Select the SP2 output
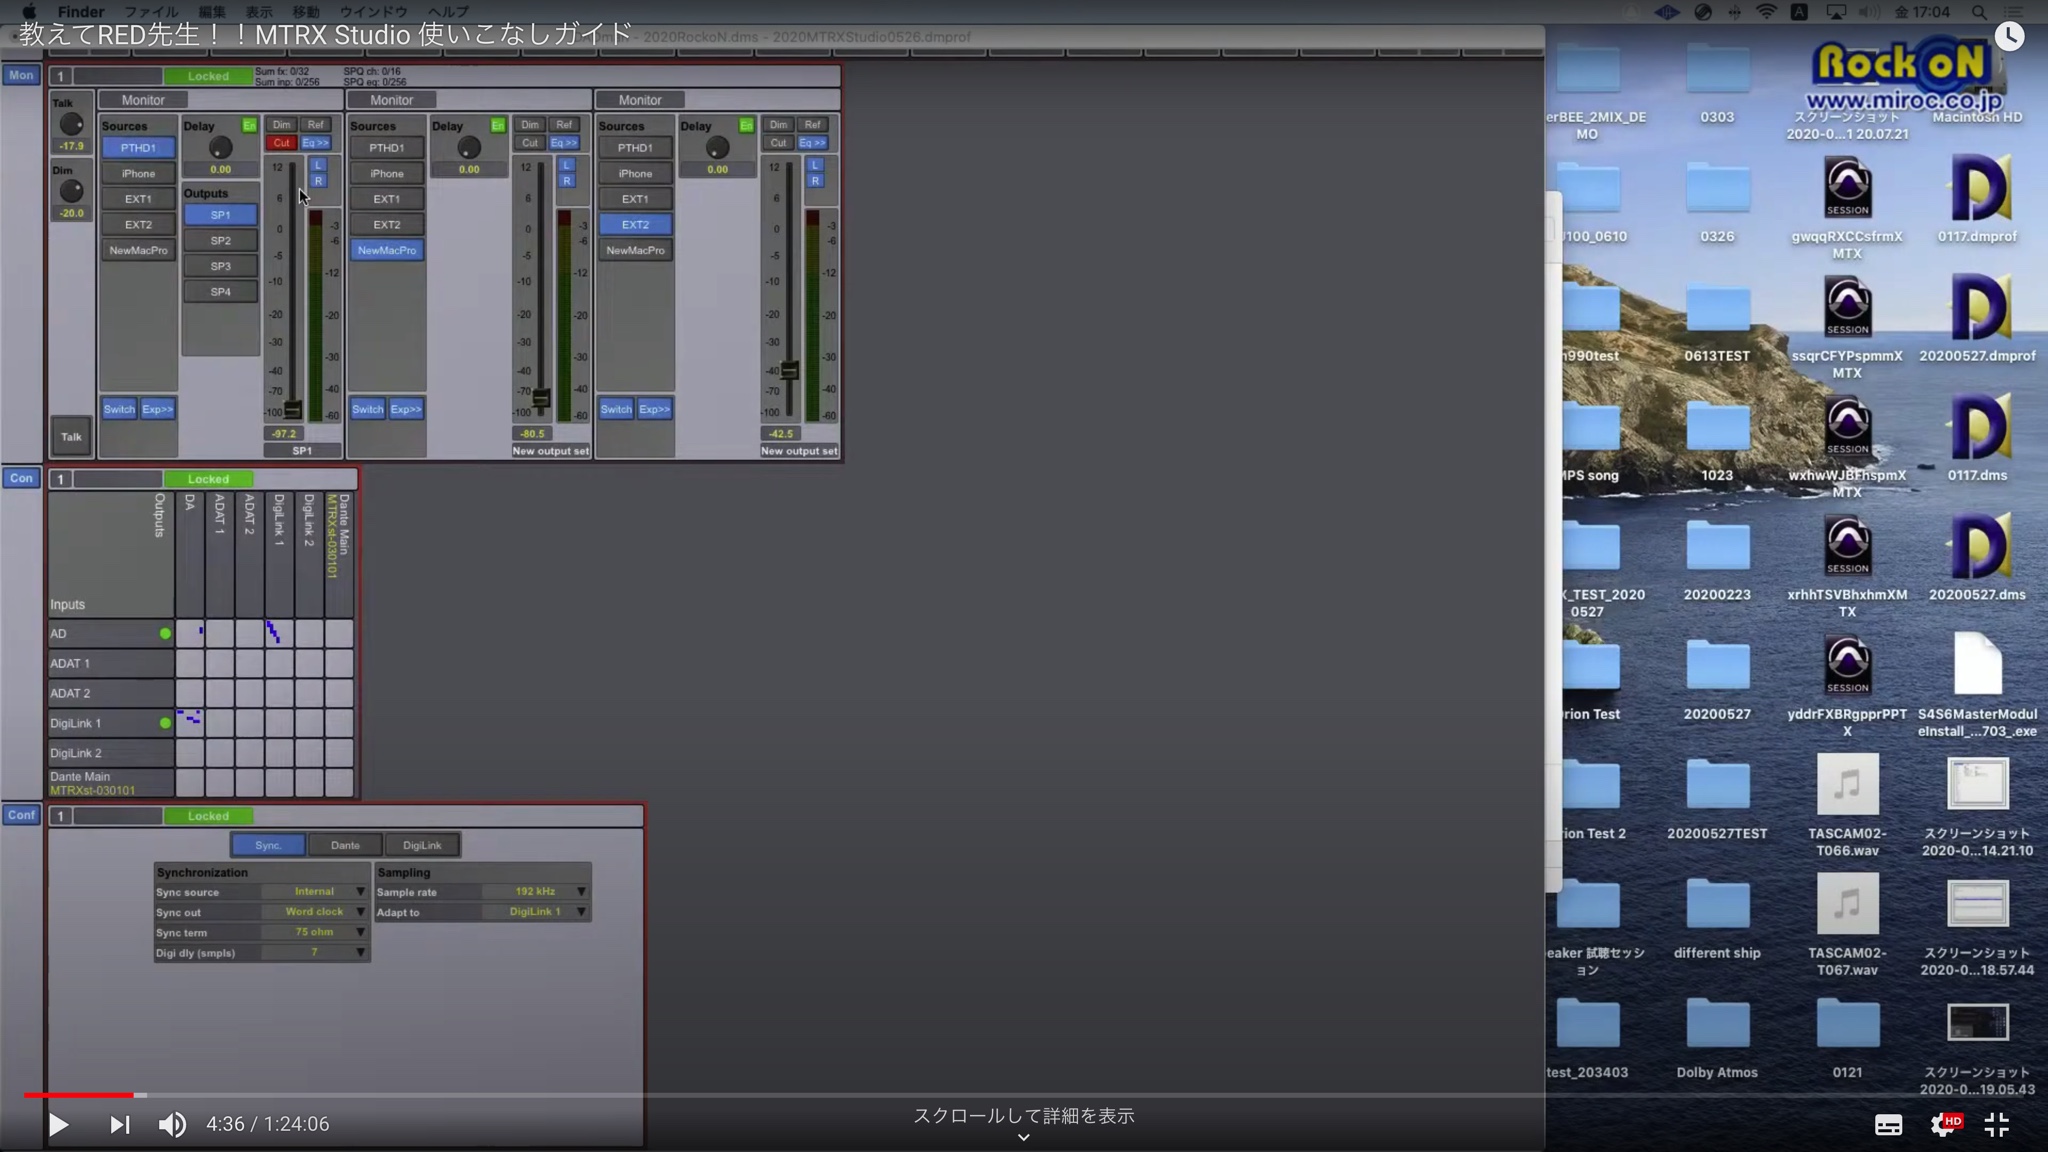 tap(220, 240)
